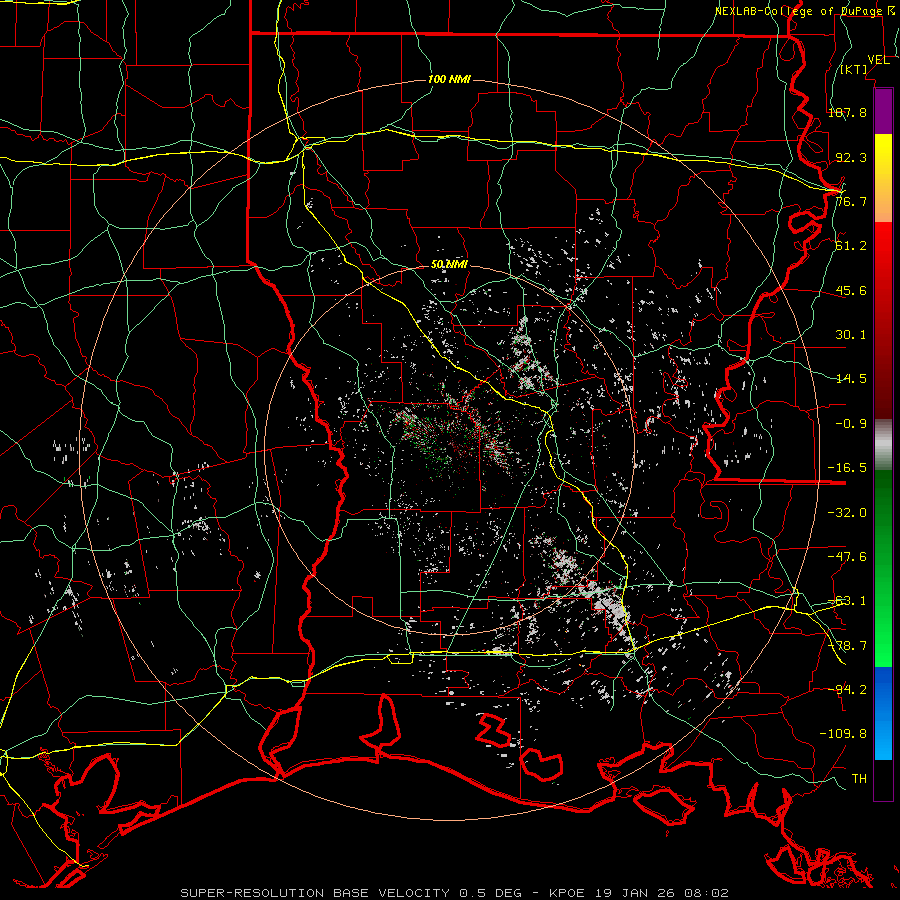Click the TH label below the scale
The height and width of the screenshot is (900, 900).
(859, 779)
